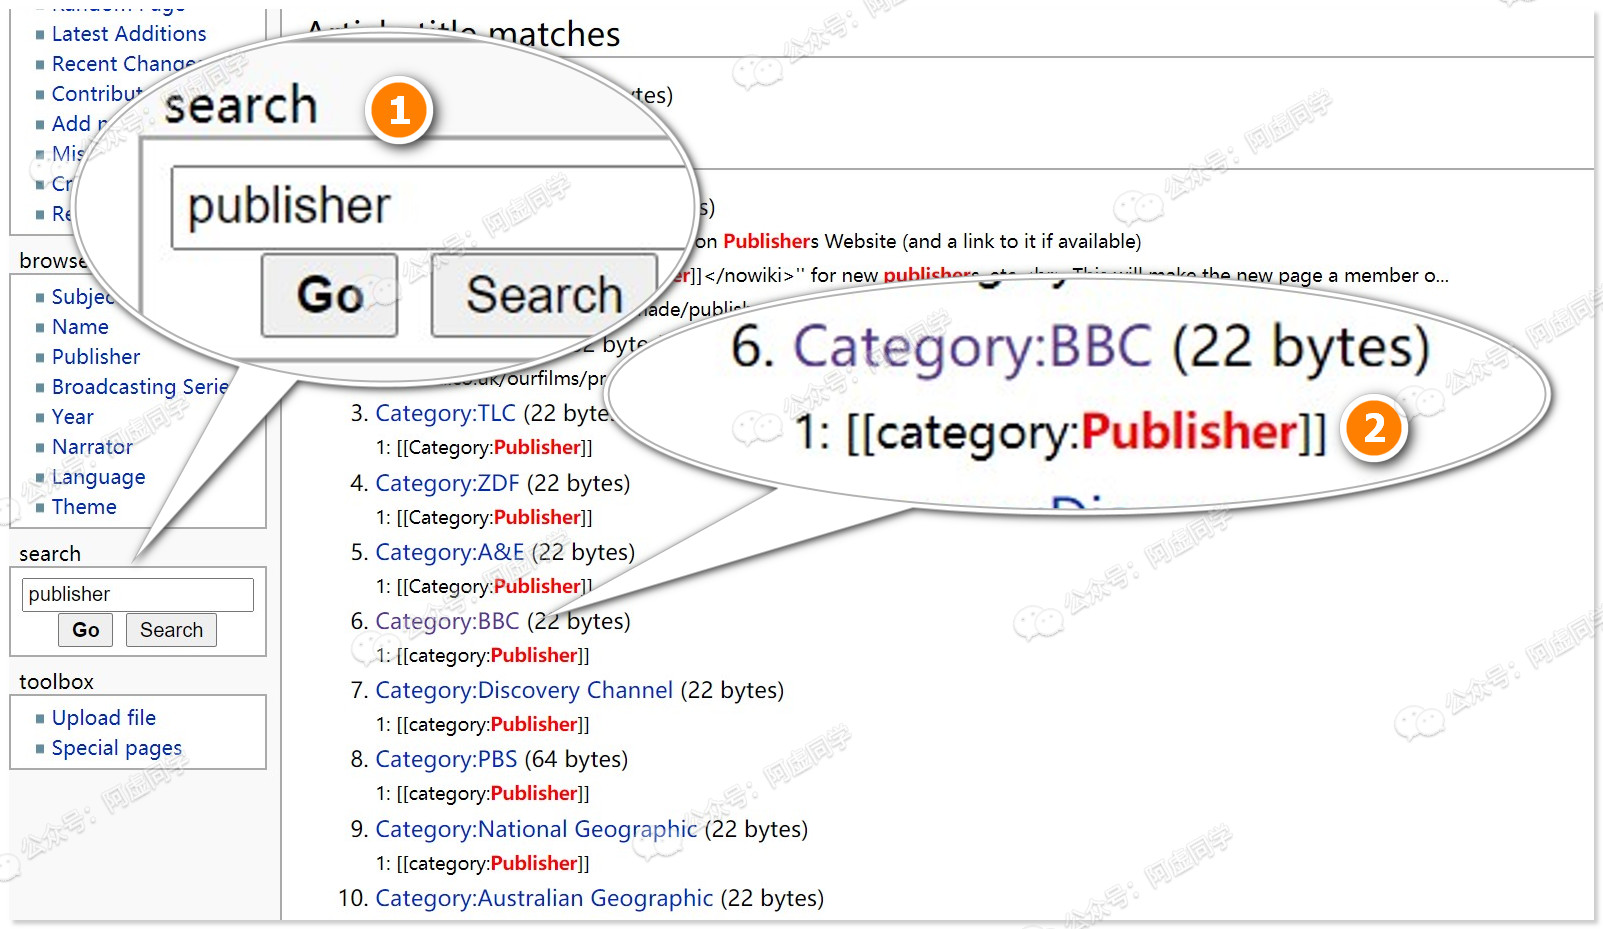Open the Theme browse link
This screenshot has width=1603, height=929.
tap(84, 507)
